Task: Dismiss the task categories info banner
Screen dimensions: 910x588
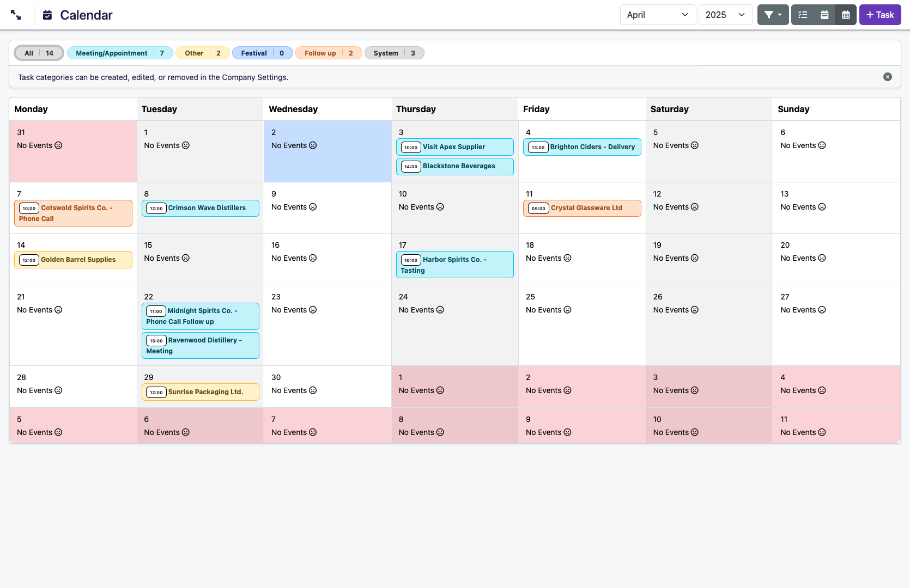Action: click(x=887, y=77)
